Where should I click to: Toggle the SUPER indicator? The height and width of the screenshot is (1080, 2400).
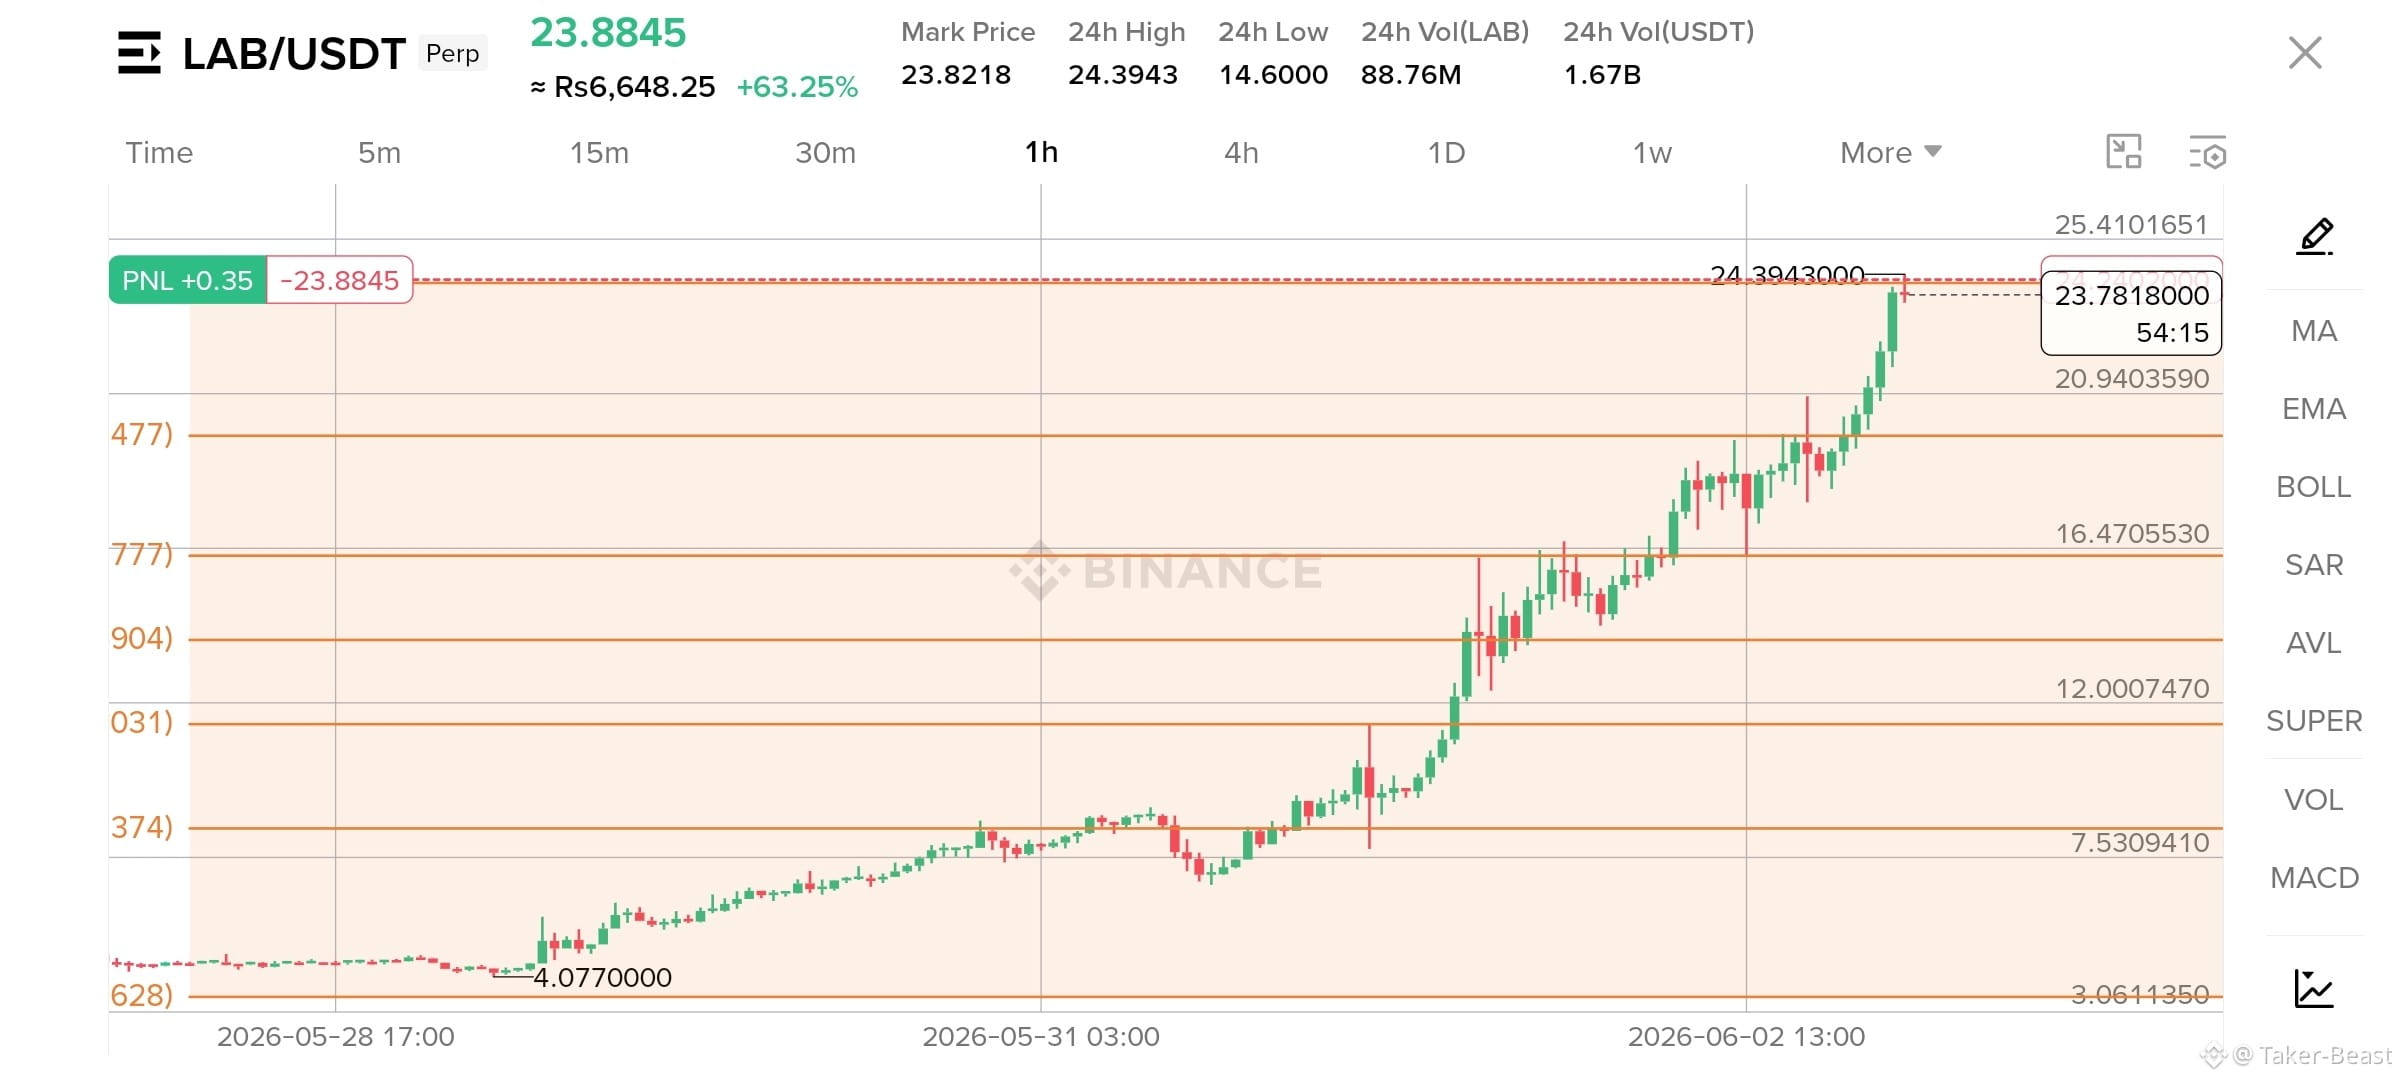[x=2314, y=721]
